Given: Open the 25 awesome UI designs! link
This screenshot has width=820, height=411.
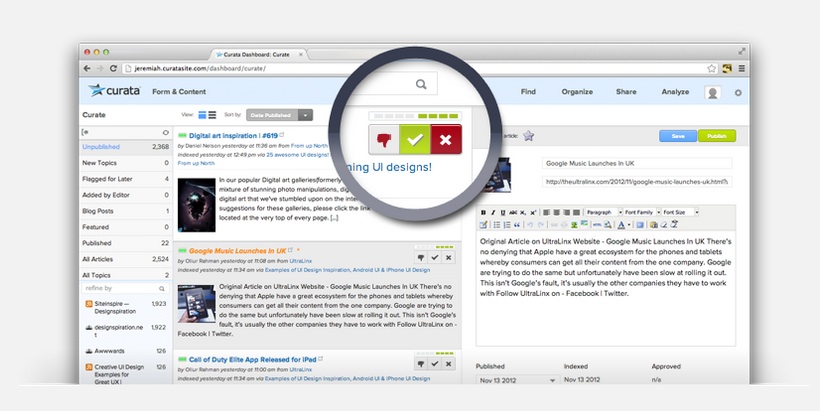Looking at the screenshot, I should pos(298,155).
